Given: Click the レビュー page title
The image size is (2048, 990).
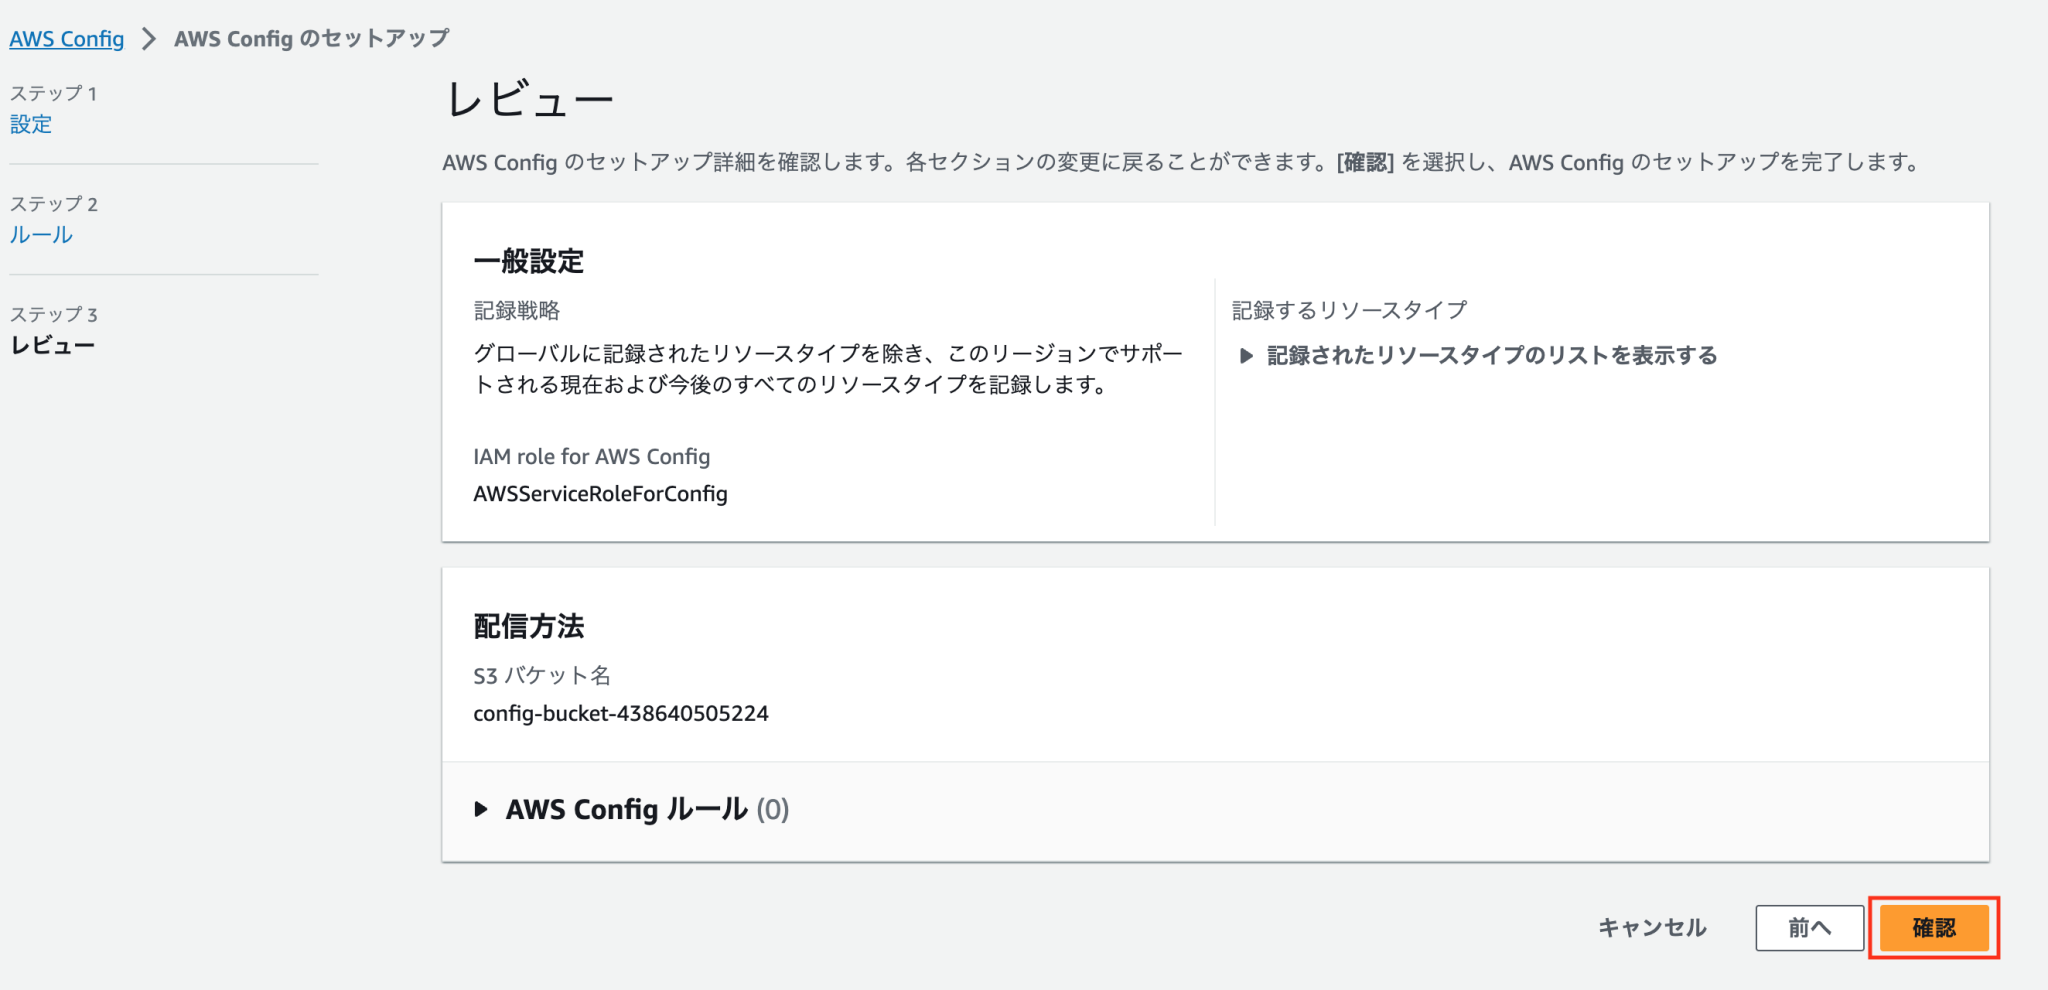Looking at the screenshot, I should pos(531,98).
